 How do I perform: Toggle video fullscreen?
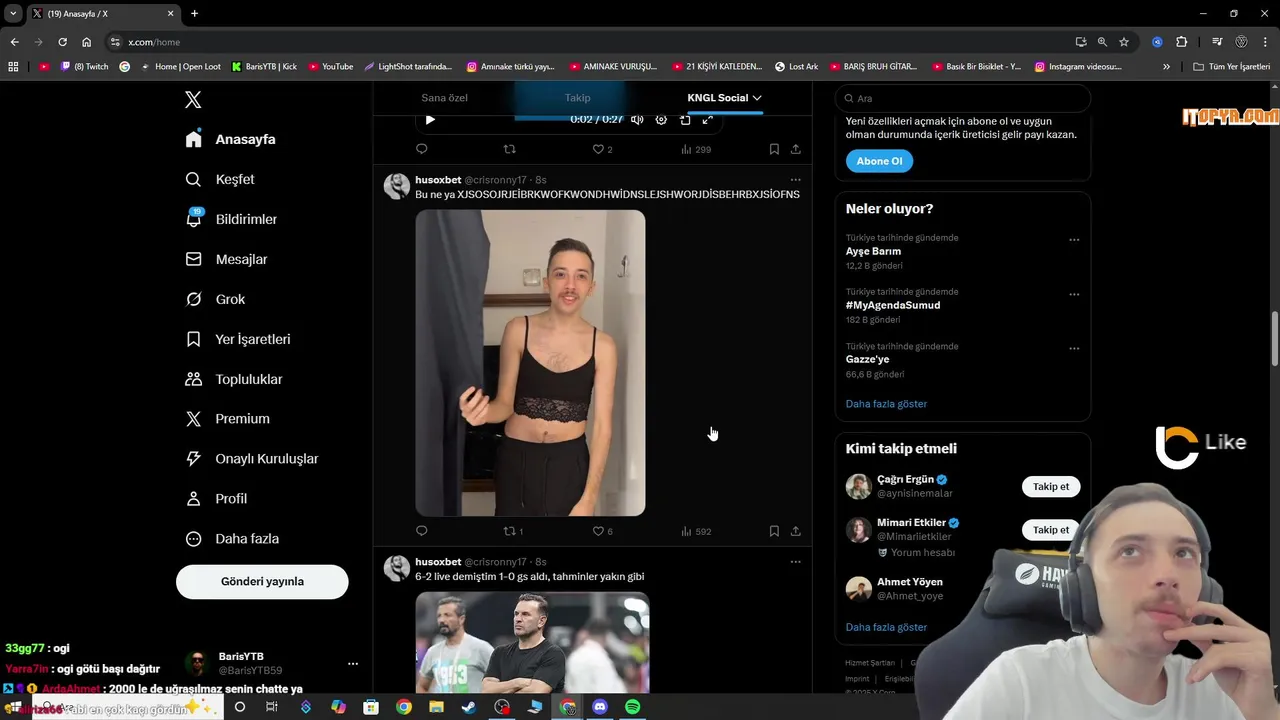(x=707, y=120)
